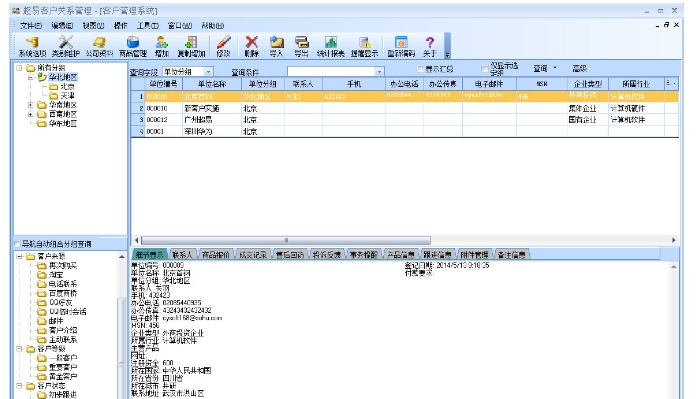The height and width of the screenshot is (399, 697).
Task: Click the 高级 button
Action: click(579, 68)
